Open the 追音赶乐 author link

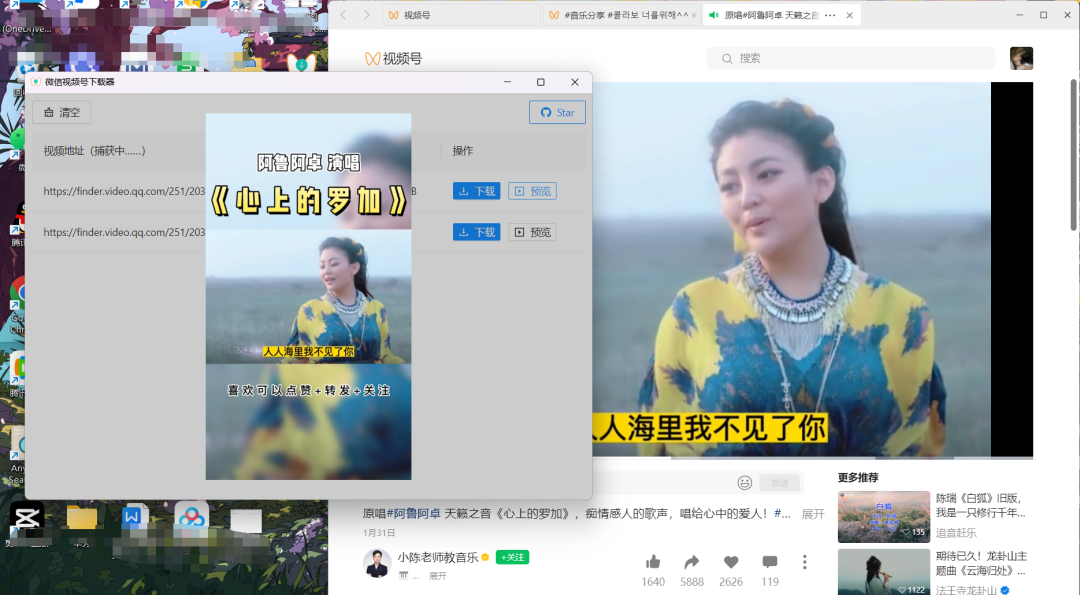pyautogui.click(x=956, y=532)
